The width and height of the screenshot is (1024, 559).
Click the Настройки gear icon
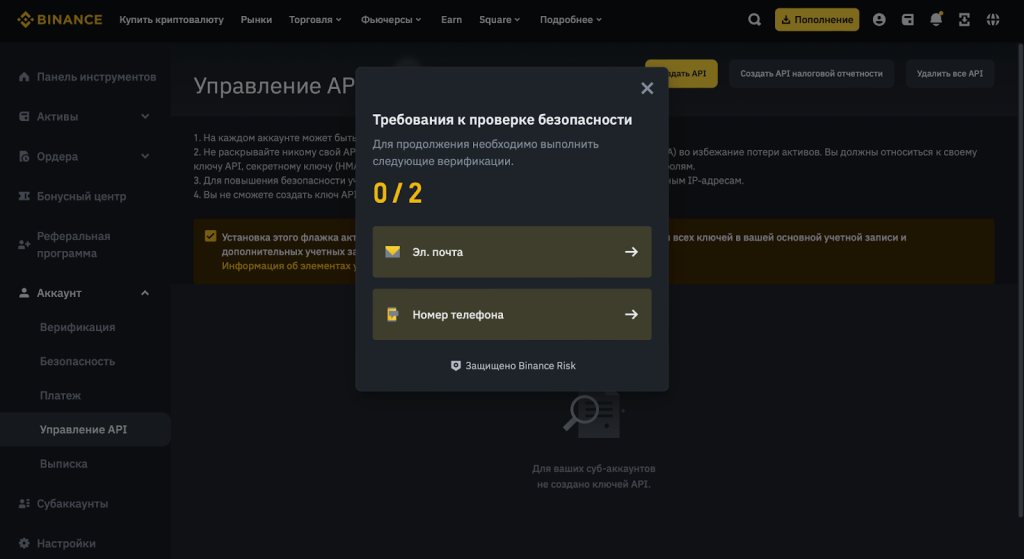coord(24,543)
